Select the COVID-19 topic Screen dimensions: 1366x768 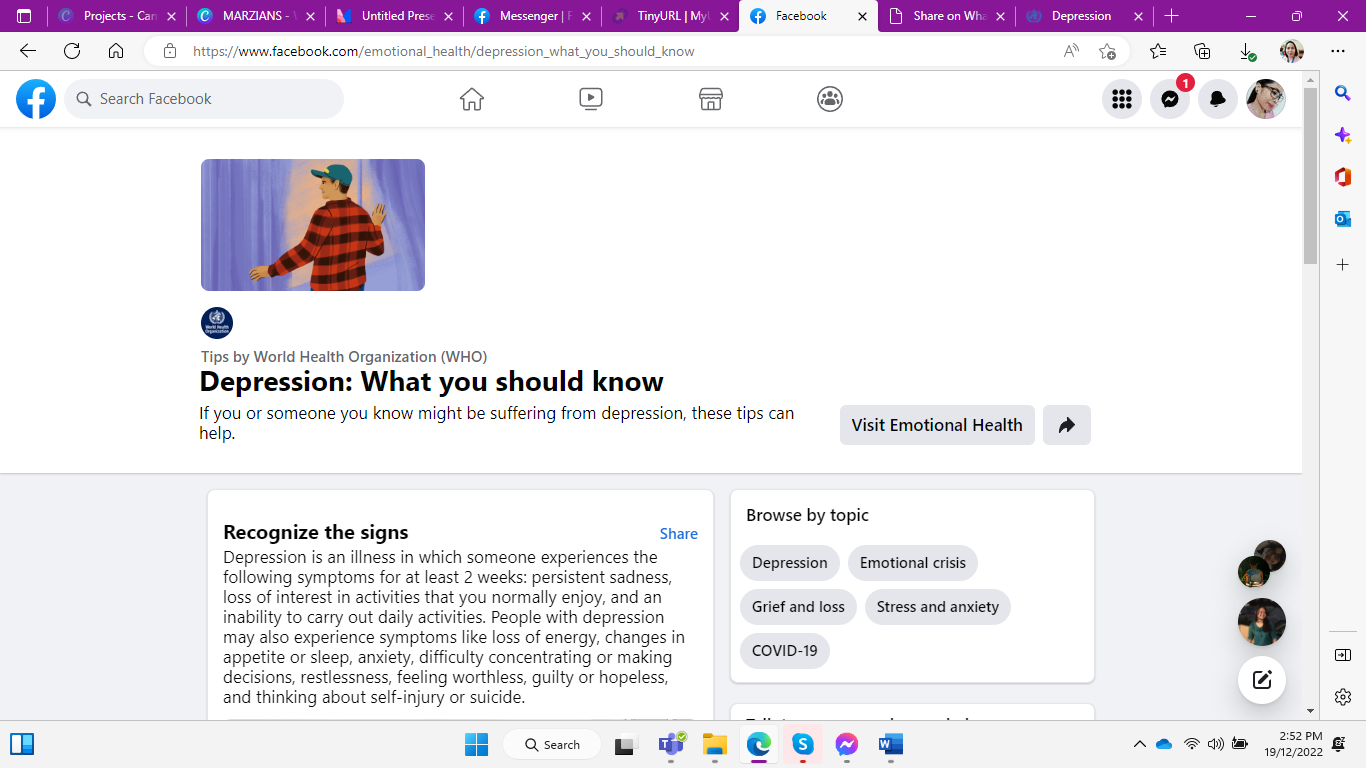click(785, 651)
